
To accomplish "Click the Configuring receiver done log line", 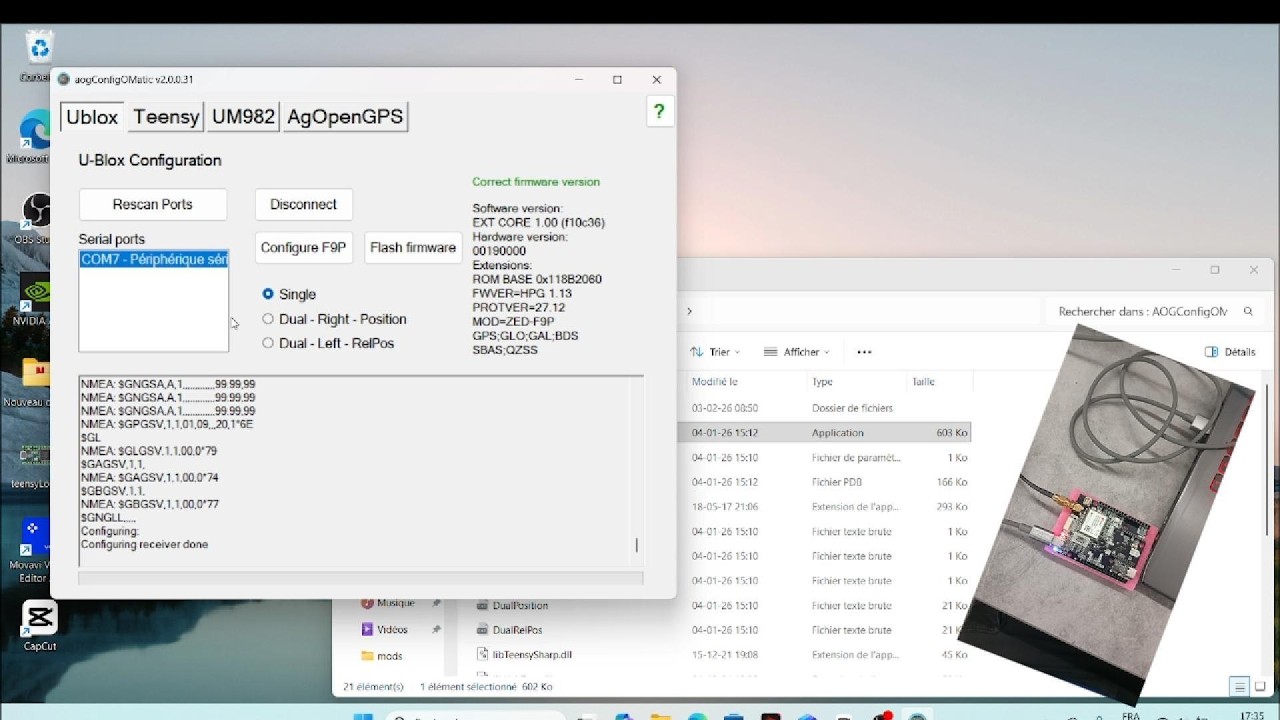I will click(x=144, y=545).
